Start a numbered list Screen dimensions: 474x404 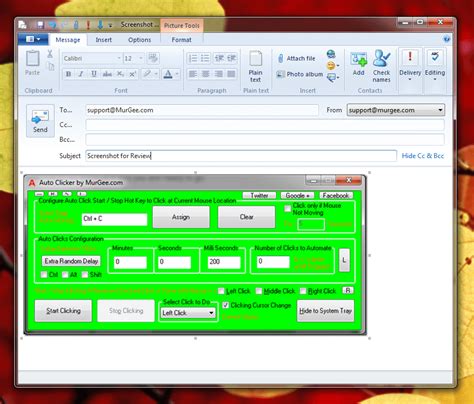[193, 59]
